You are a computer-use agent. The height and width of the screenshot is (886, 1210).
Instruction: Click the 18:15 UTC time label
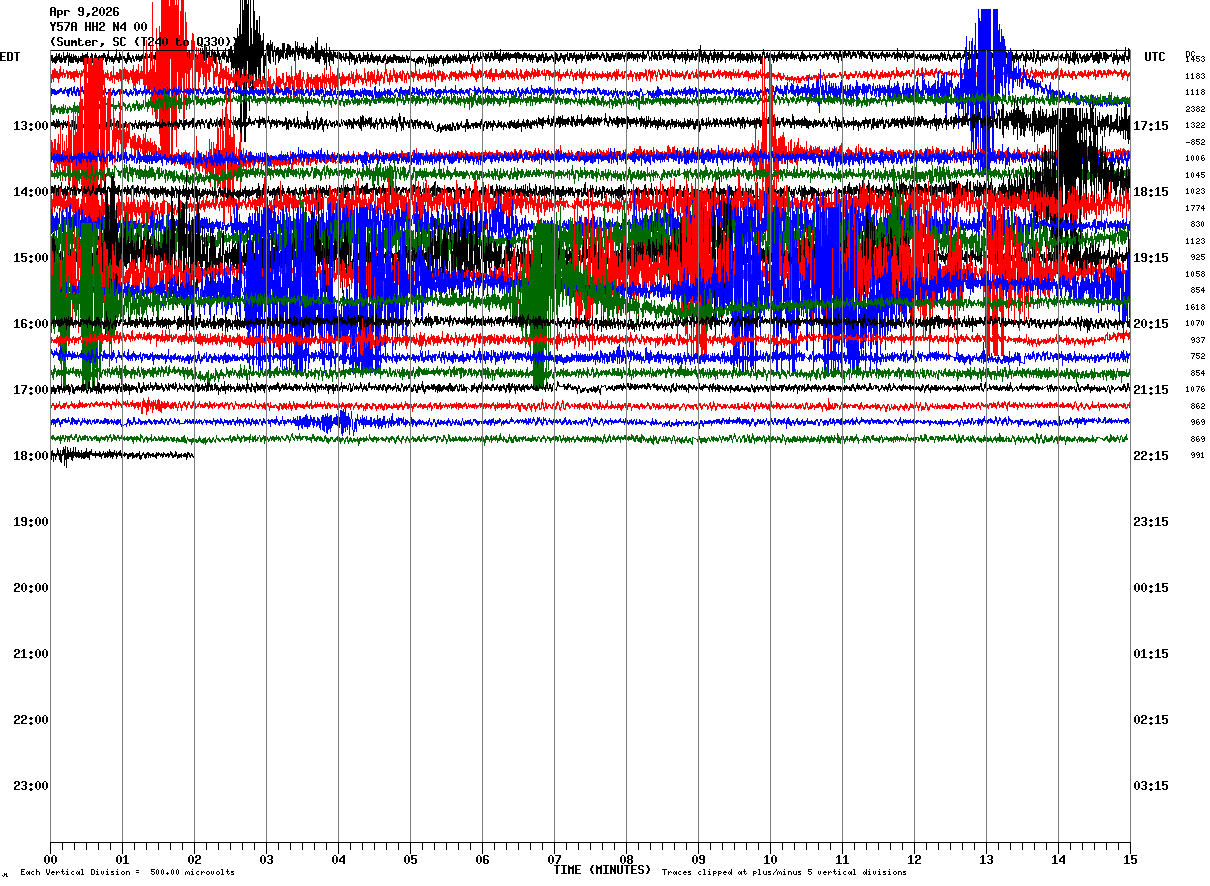(1152, 192)
